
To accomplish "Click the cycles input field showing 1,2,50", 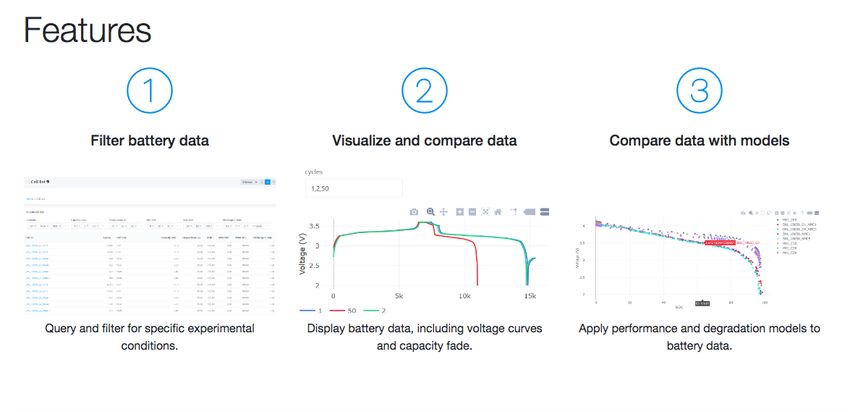I will point(353,188).
